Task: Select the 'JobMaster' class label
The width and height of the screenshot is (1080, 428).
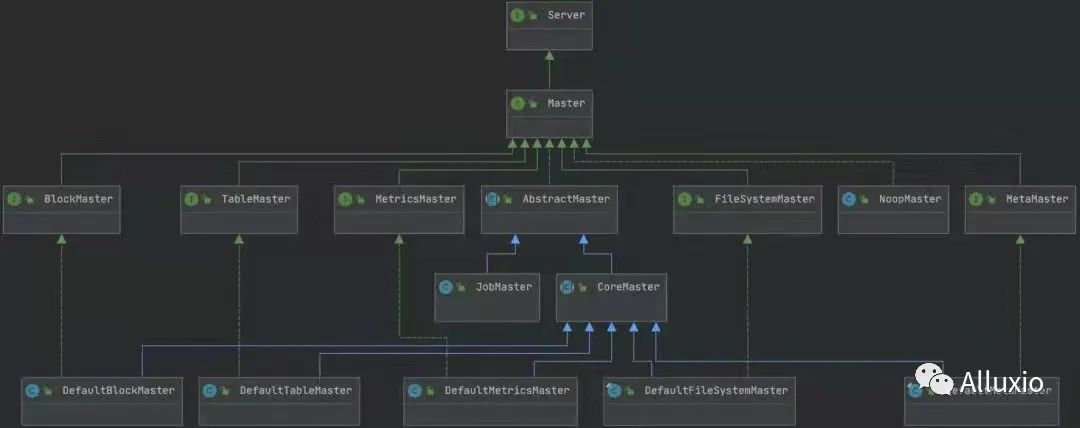Action: (503, 287)
